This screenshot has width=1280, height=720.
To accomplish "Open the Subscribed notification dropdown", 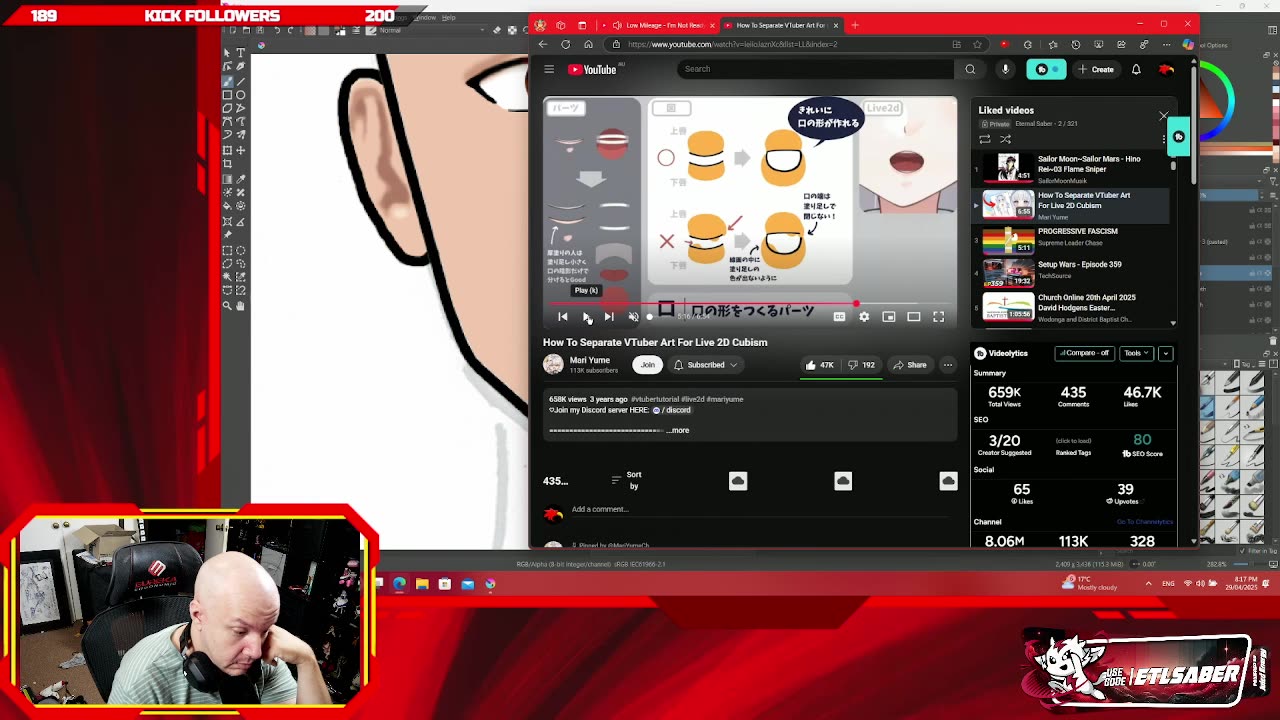I will (706, 365).
